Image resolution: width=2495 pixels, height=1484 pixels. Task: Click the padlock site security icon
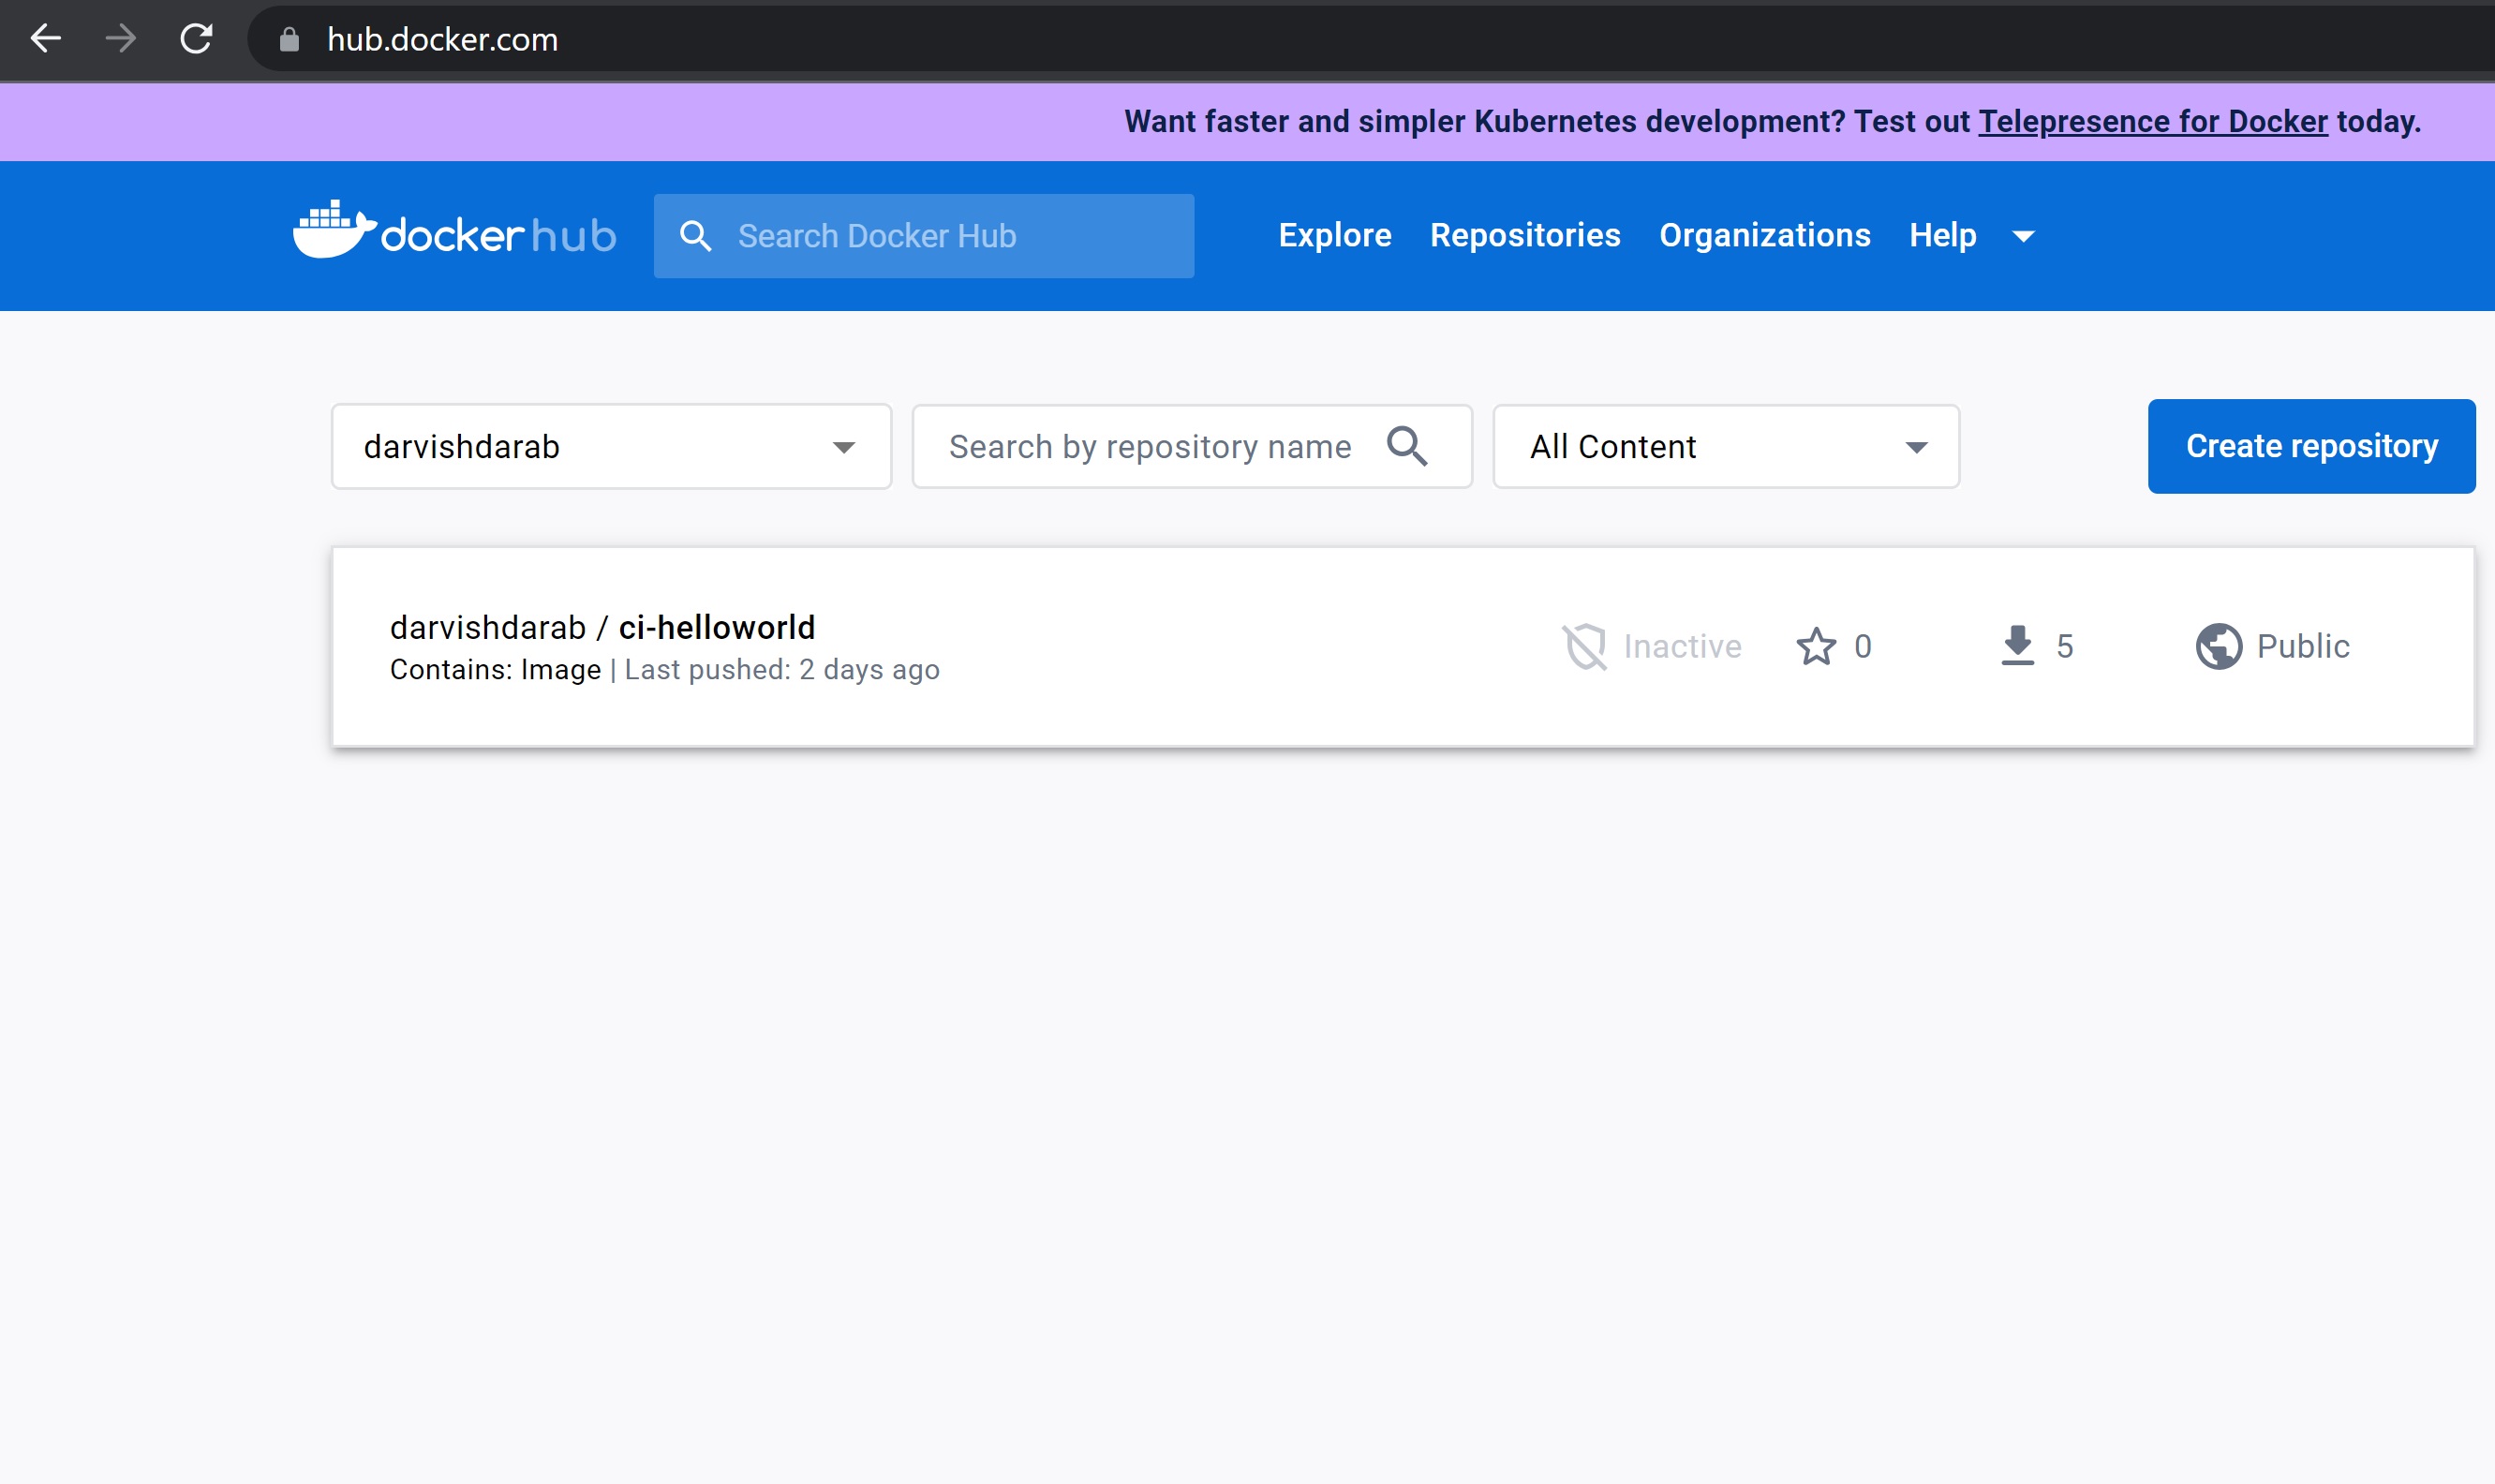(x=289, y=39)
